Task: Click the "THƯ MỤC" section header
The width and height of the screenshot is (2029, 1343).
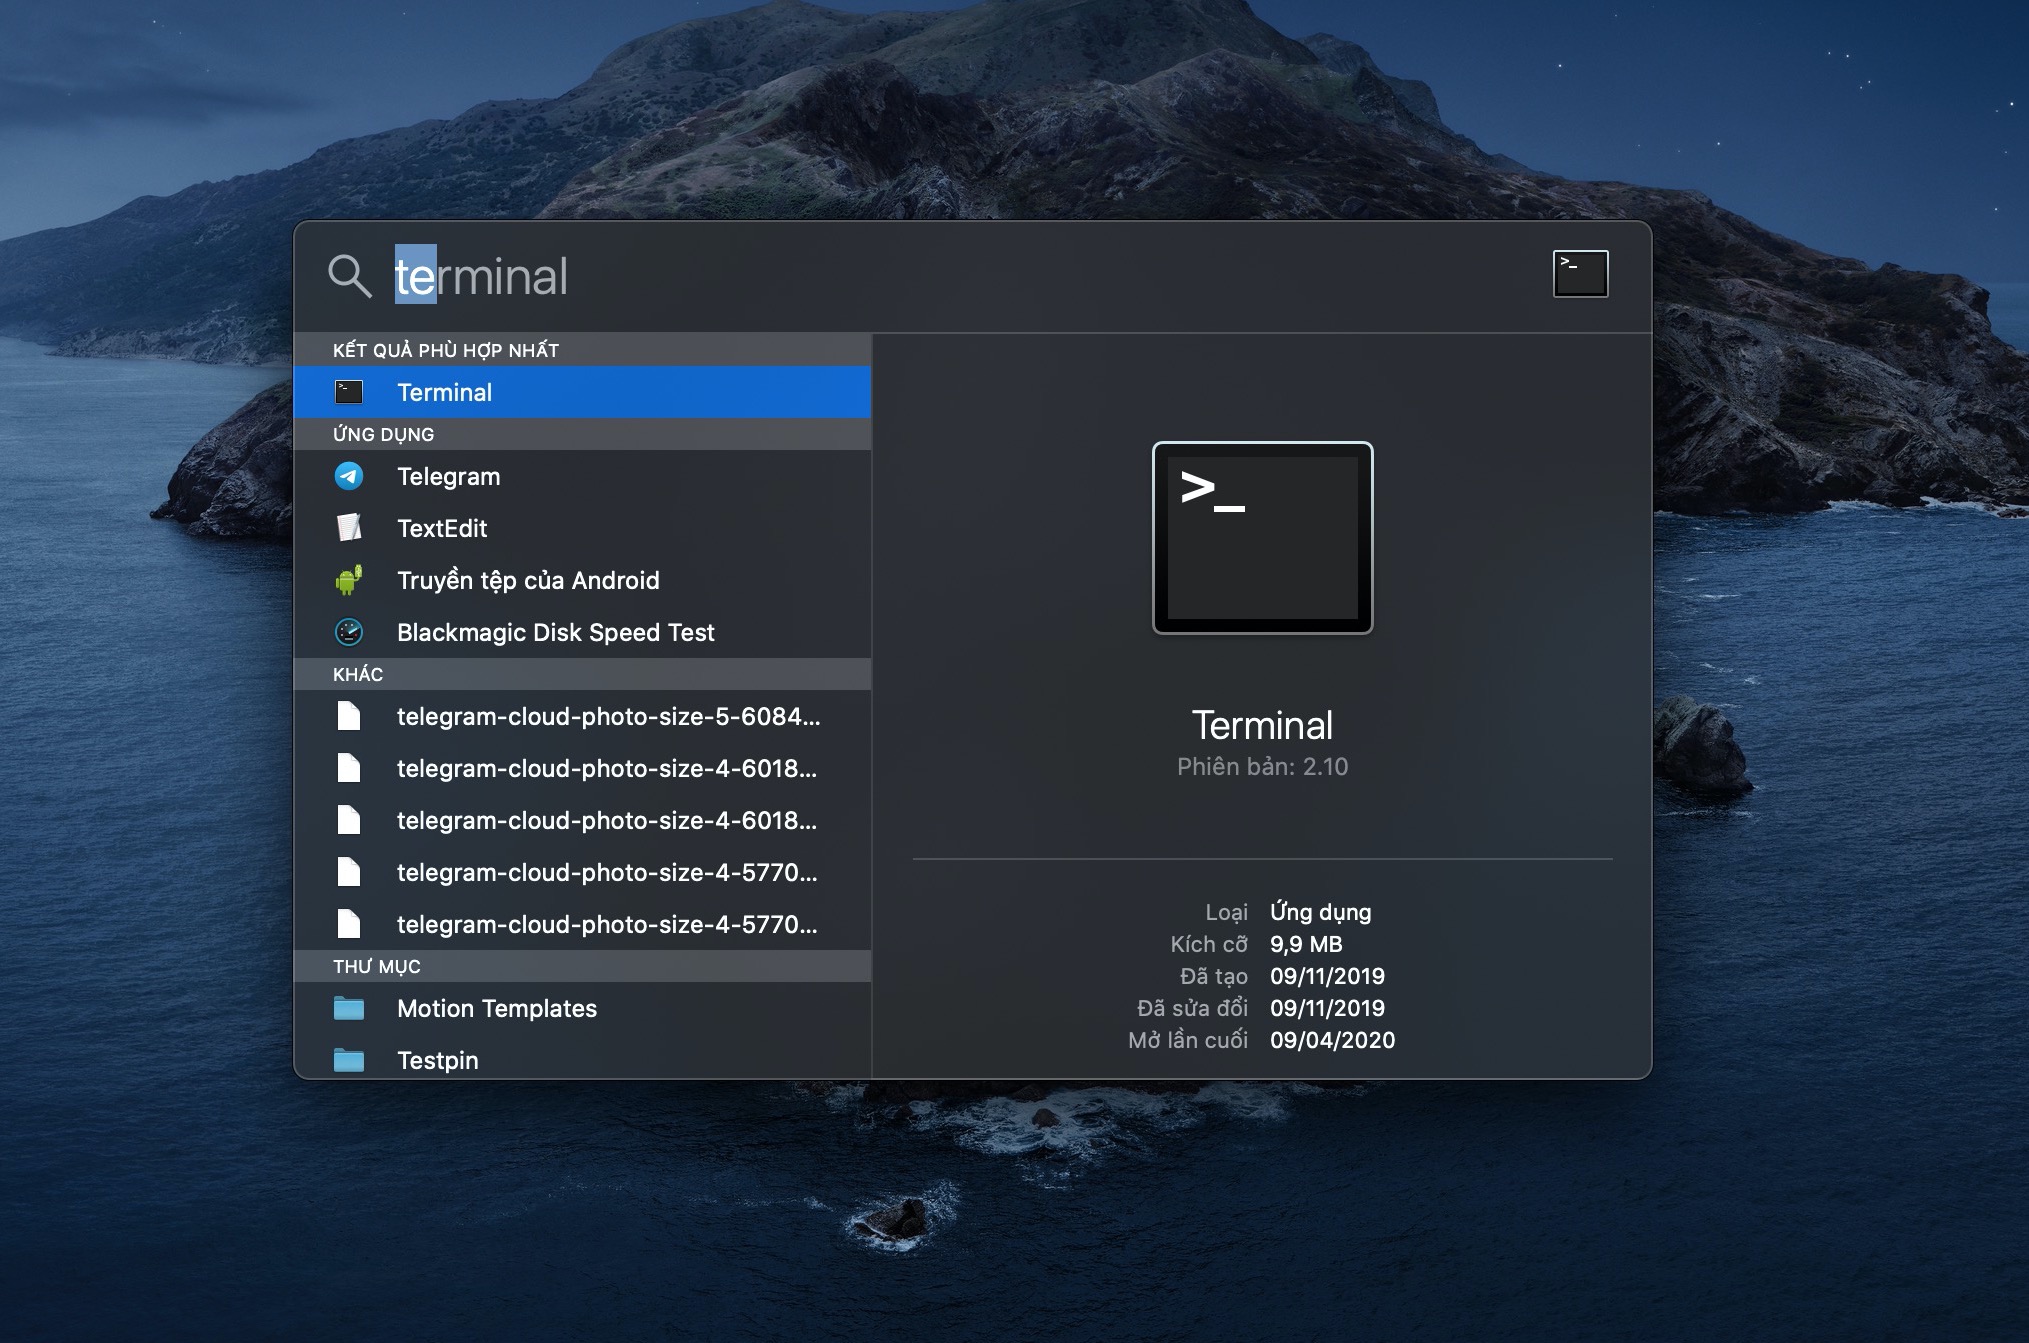Action: (x=377, y=966)
